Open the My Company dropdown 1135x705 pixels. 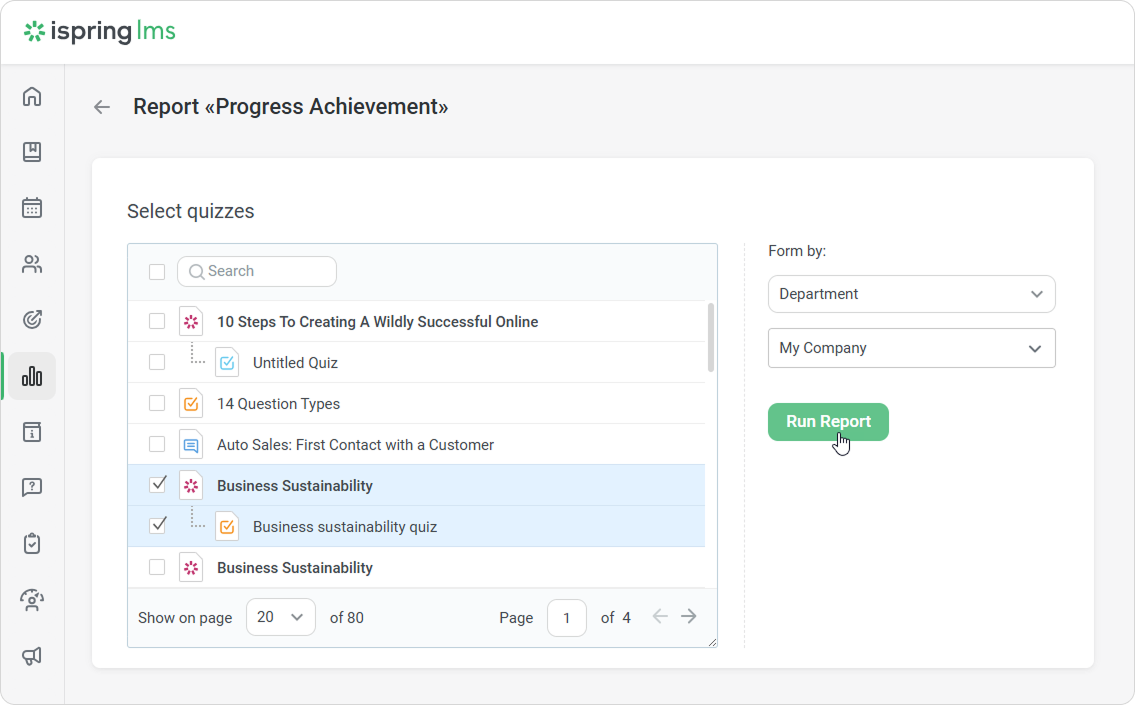pyautogui.click(x=911, y=348)
